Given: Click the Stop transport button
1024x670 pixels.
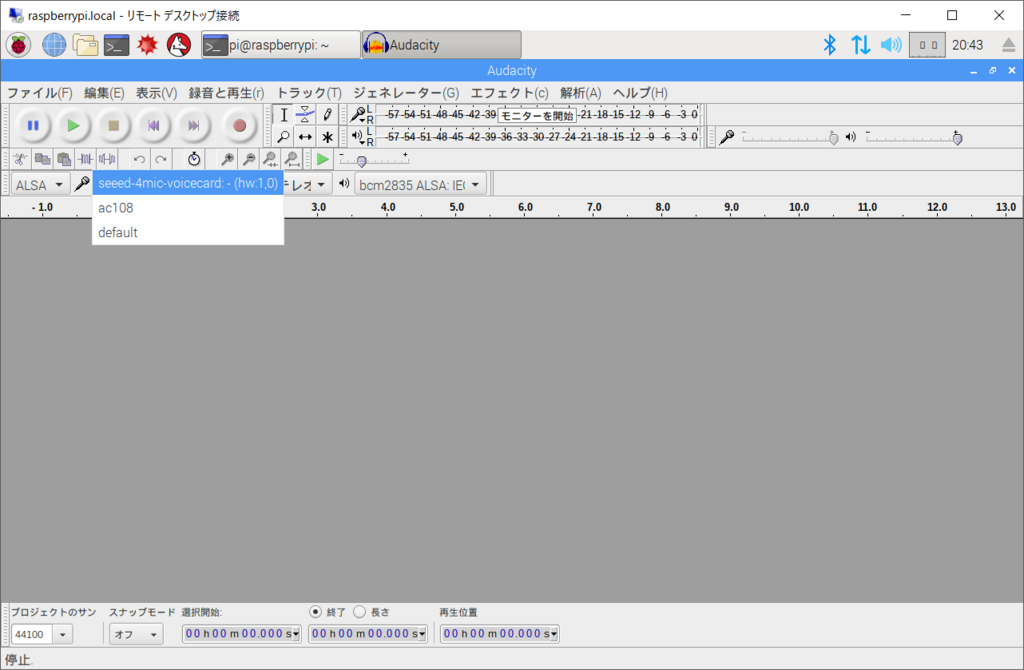Looking at the screenshot, I should (114, 125).
